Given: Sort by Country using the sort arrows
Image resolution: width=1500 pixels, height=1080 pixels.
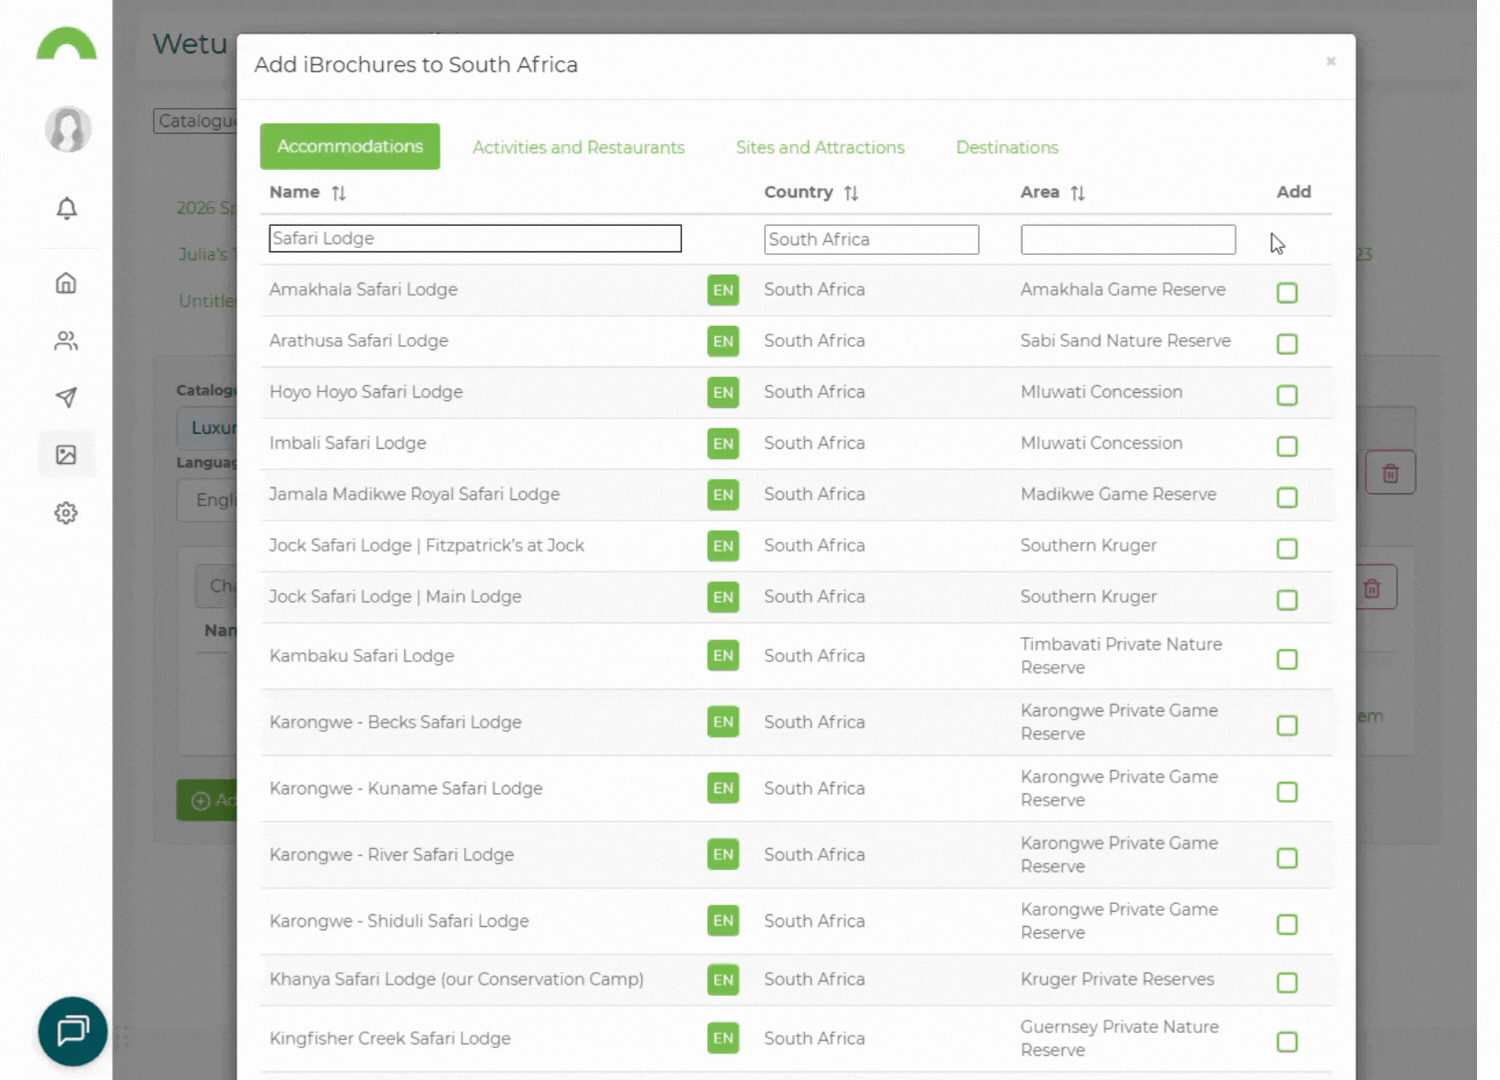Looking at the screenshot, I should (851, 193).
